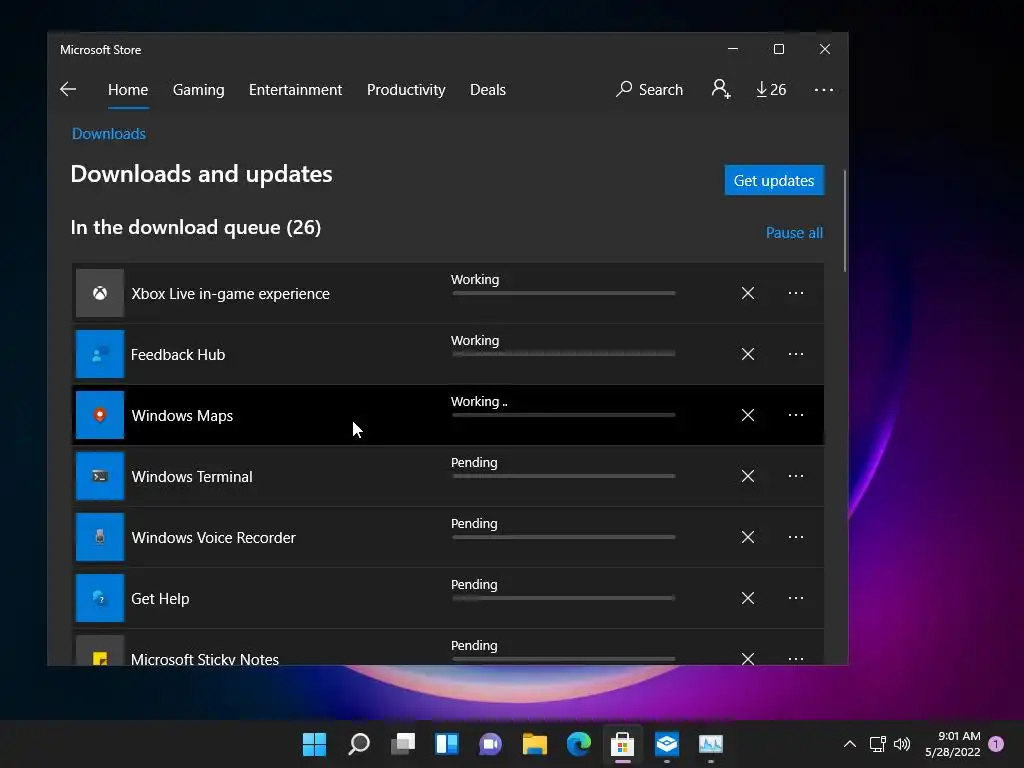Open the downloads indicator showing 26
The width and height of the screenshot is (1024, 768).
click(x=771, y=89)
